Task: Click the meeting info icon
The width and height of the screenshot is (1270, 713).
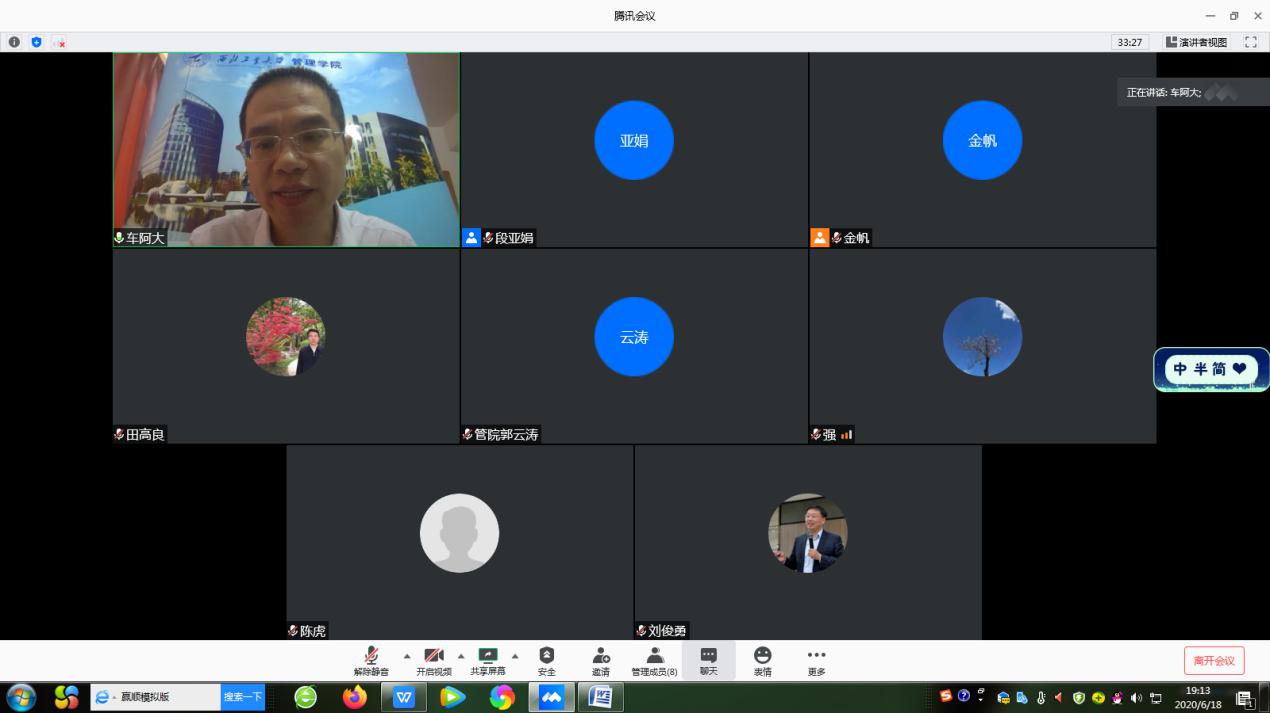Action: [14, 42]
